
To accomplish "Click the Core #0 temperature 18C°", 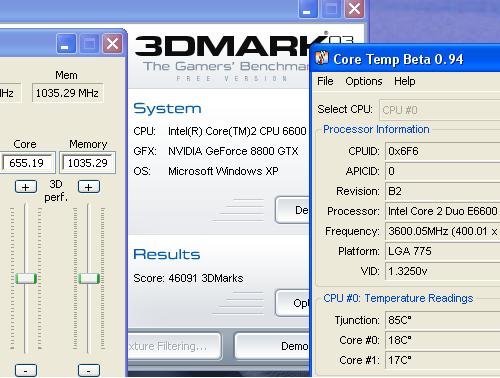I will pyautogui.click(x=442, y=340).
